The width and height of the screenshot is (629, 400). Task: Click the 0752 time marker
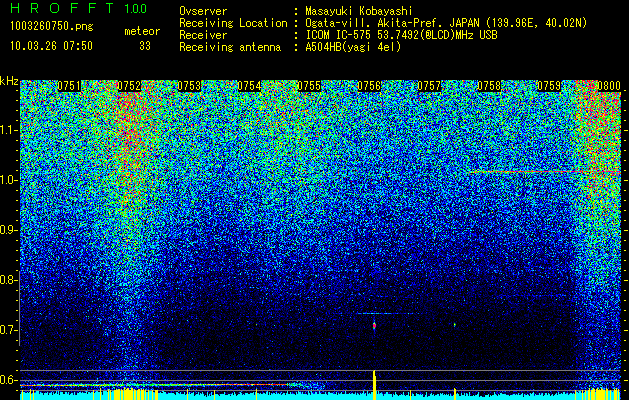(x=129, y=86)
